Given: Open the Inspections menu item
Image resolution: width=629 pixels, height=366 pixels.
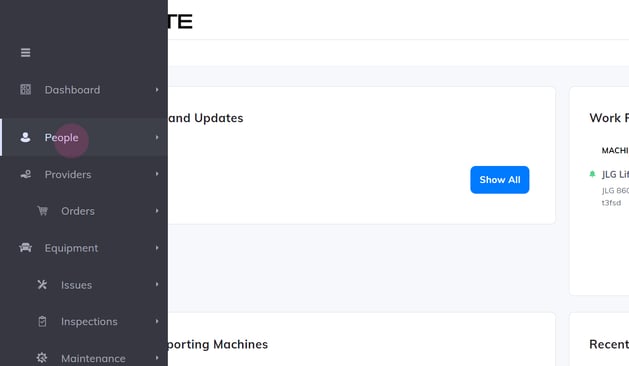Looking at the screenshot, I should pyautogui.click(x=84, y=321).
